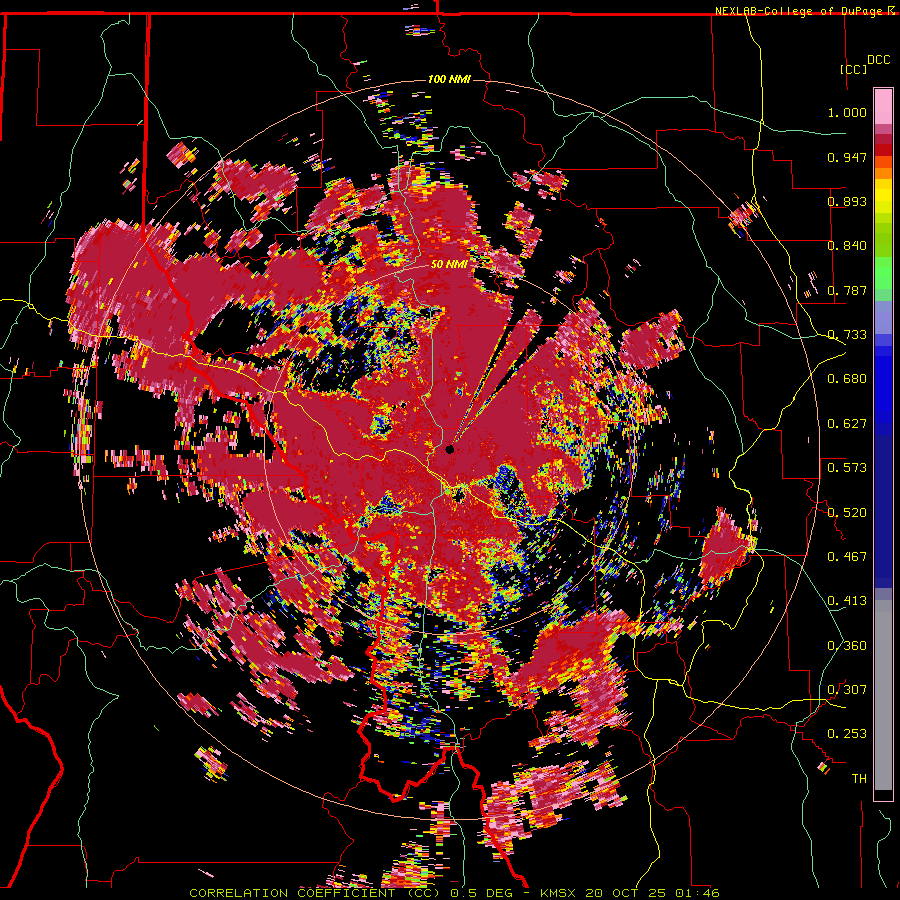900x900 pixels.
Task: Select the 0.787 value on the legend
Action: coord(847,290)
